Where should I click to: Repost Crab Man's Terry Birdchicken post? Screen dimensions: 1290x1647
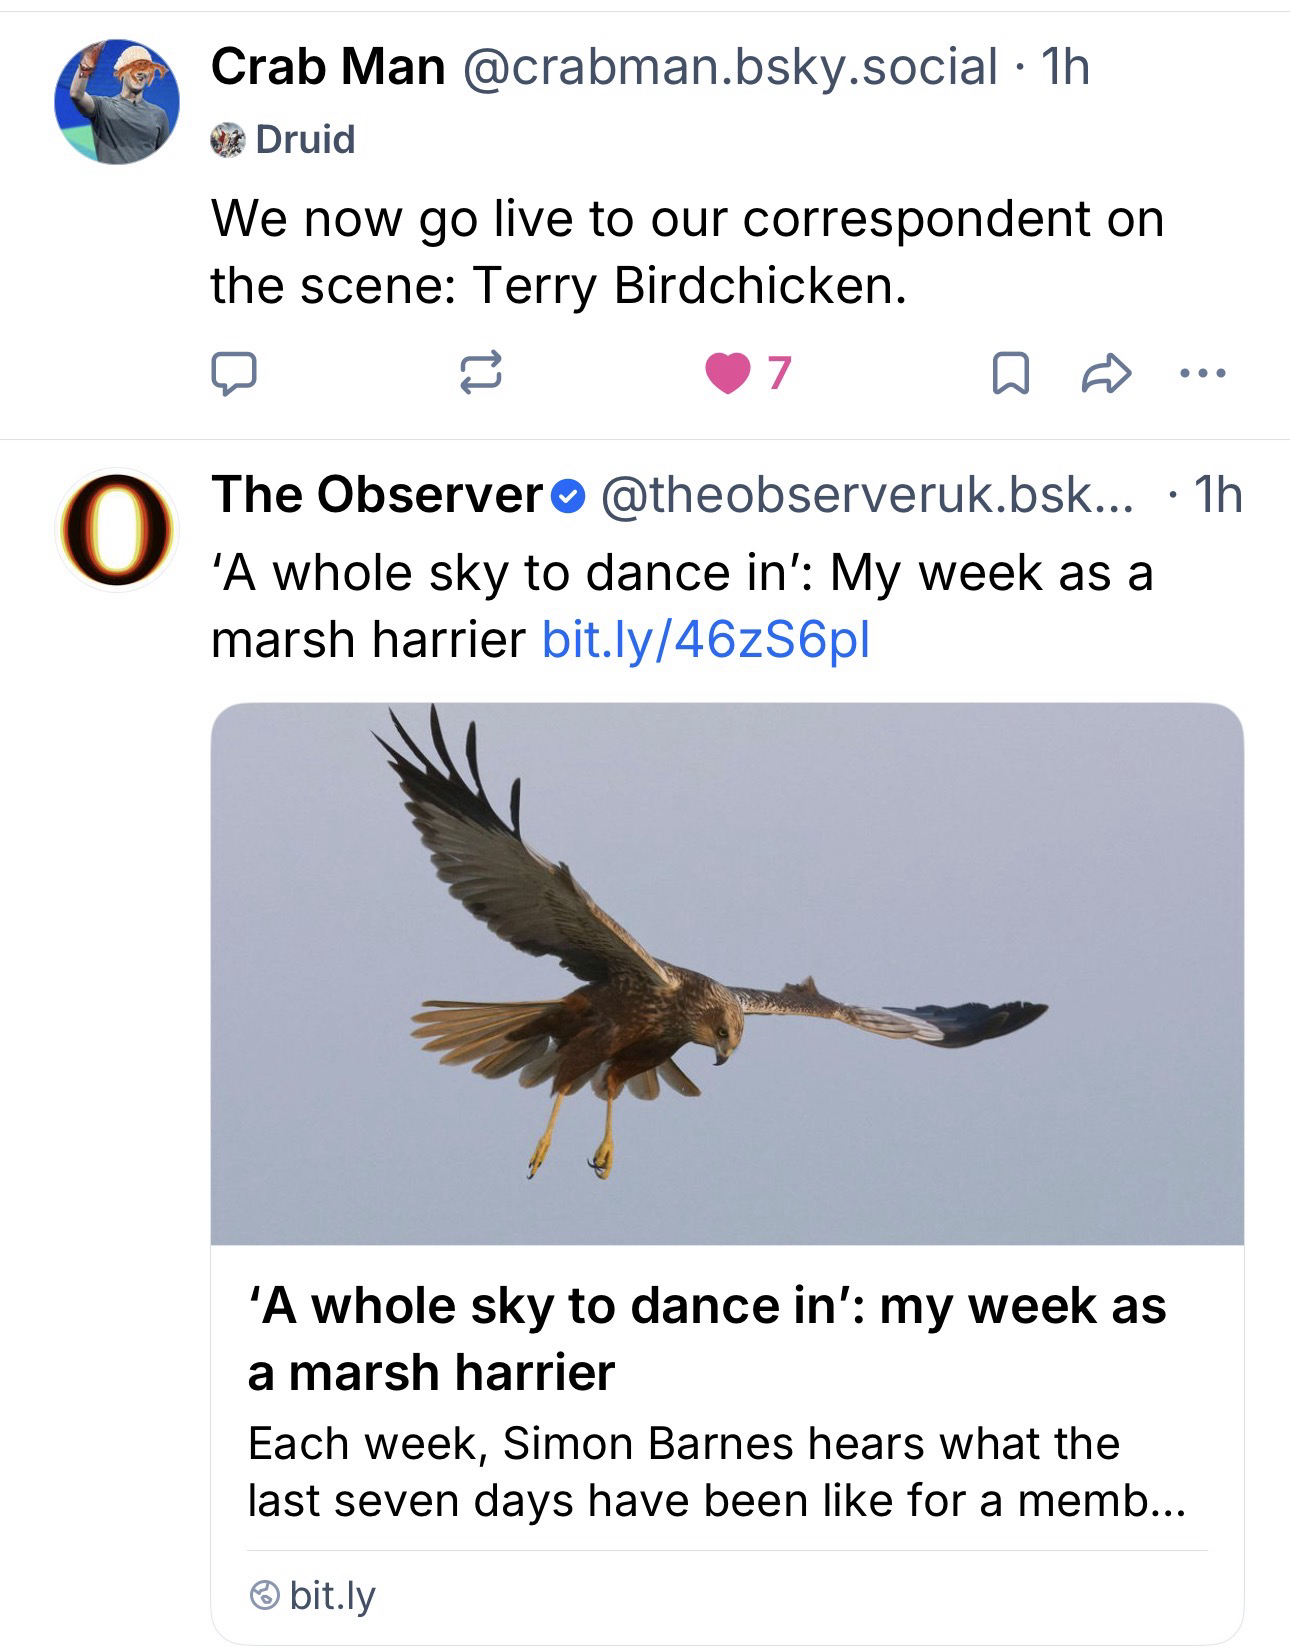click(x=480, y=374)
